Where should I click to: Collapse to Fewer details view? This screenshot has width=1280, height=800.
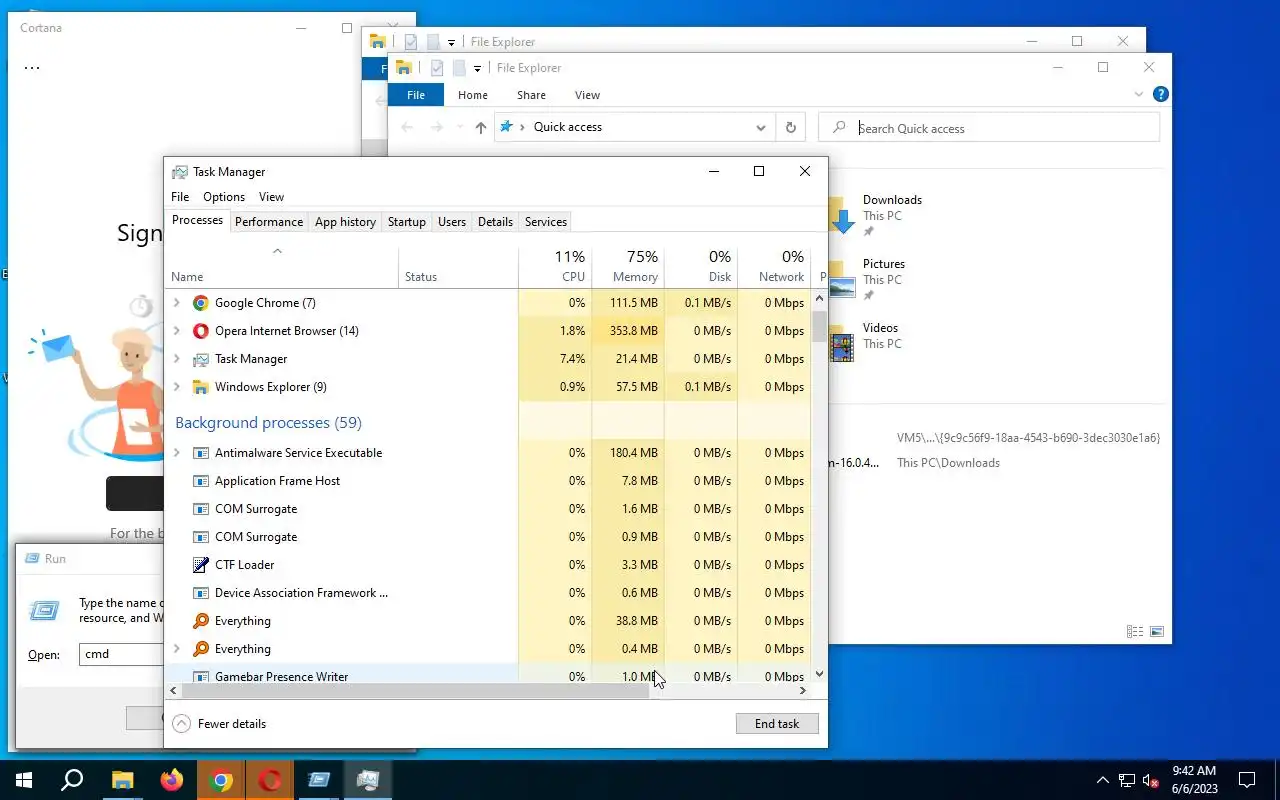pos(219,724)
